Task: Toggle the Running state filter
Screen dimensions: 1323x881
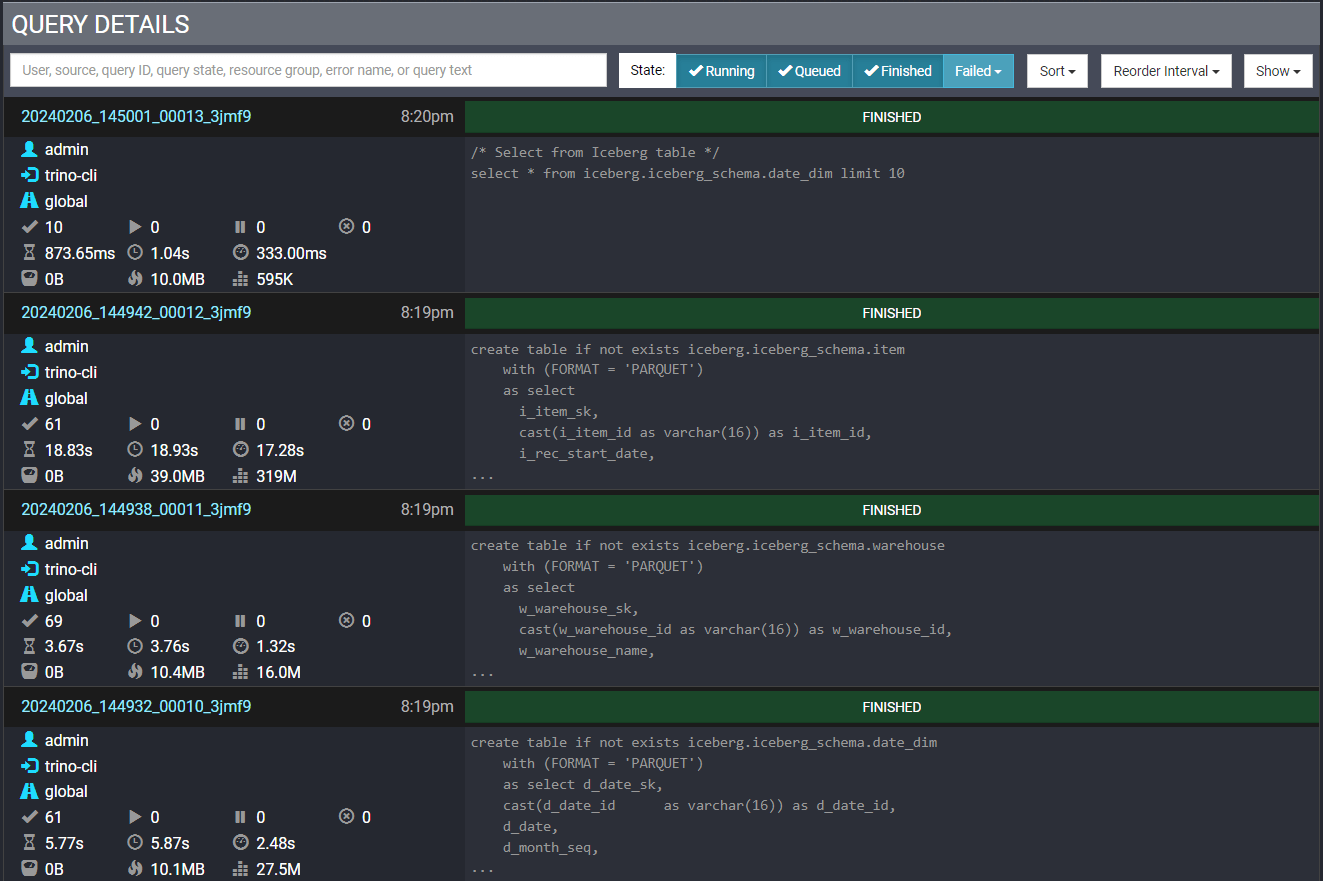Action: pos(721,71)
